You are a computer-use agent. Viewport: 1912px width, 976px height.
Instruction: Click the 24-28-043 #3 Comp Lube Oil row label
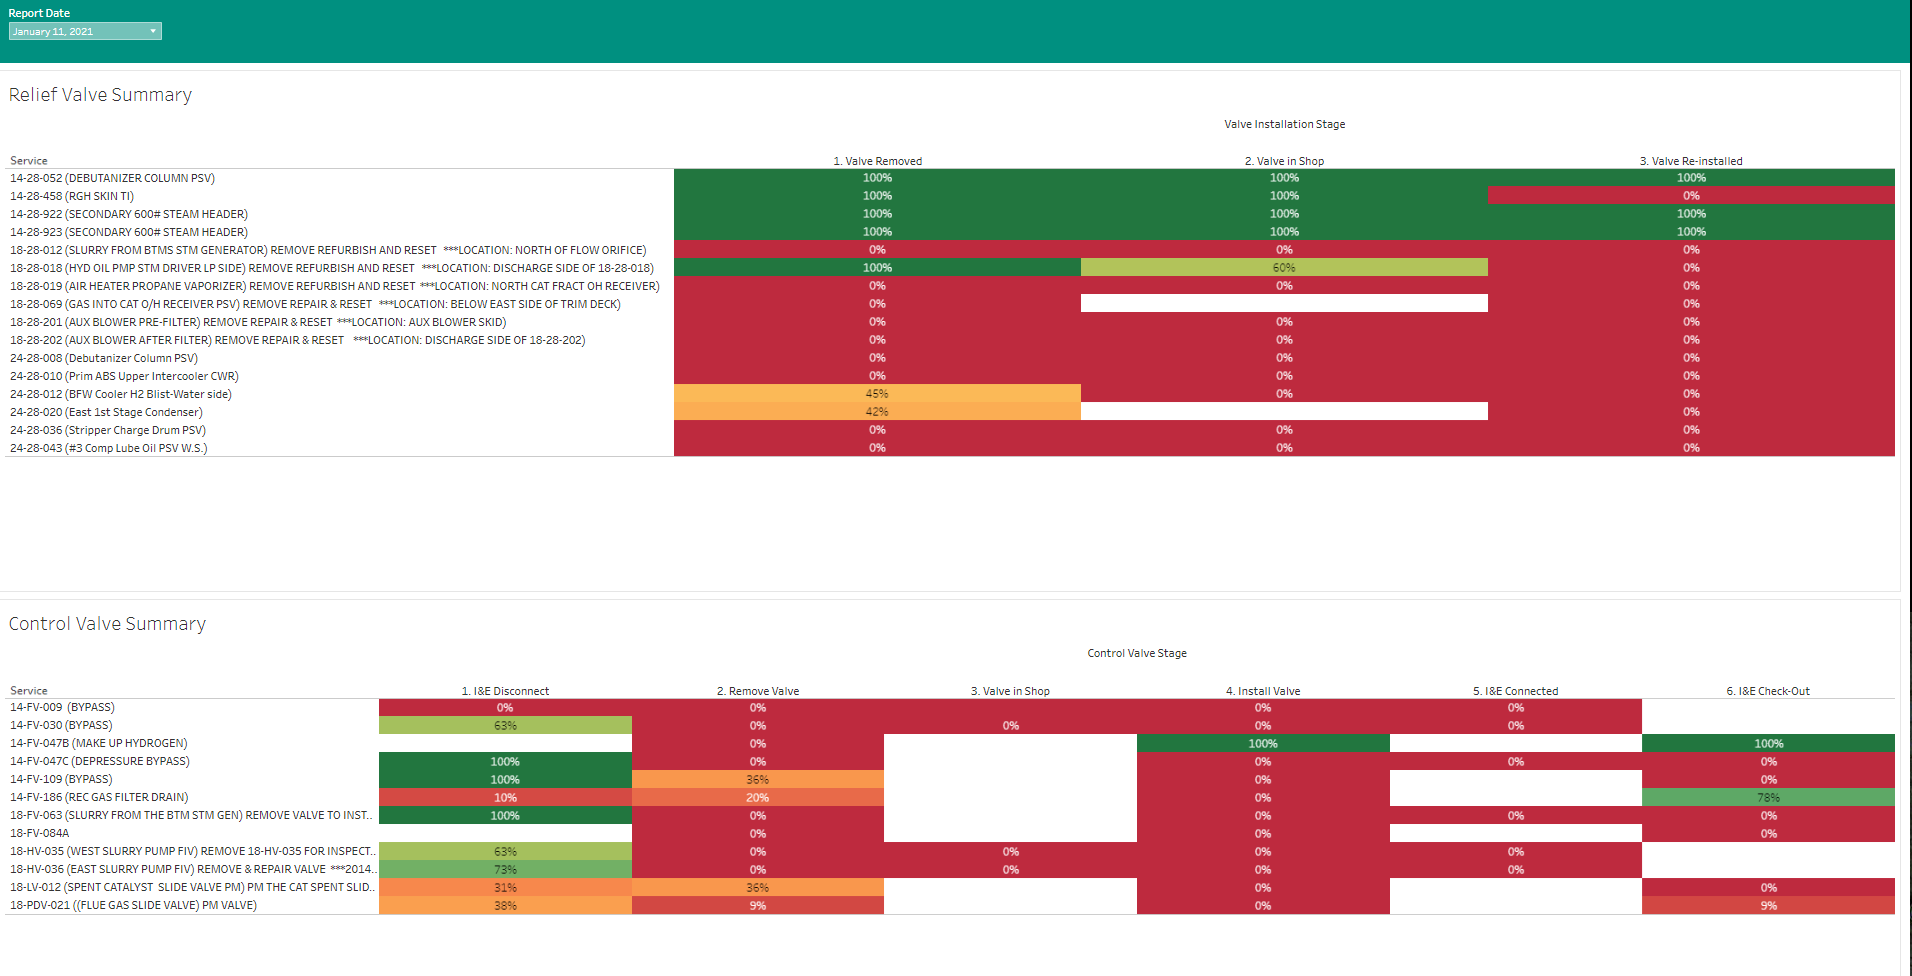point(108,448)
